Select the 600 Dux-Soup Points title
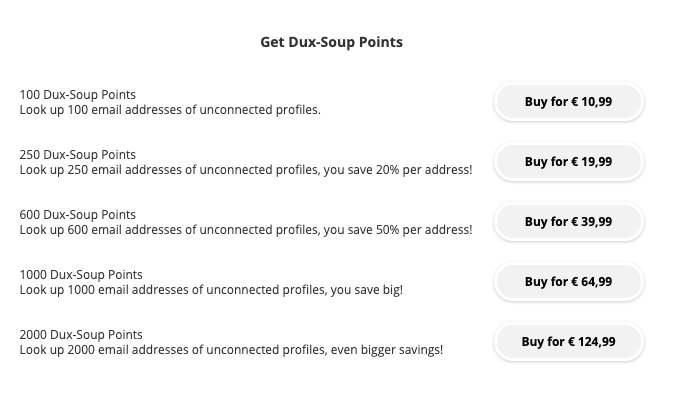This screenshot has height=409, width=679. tap(78, 214)
